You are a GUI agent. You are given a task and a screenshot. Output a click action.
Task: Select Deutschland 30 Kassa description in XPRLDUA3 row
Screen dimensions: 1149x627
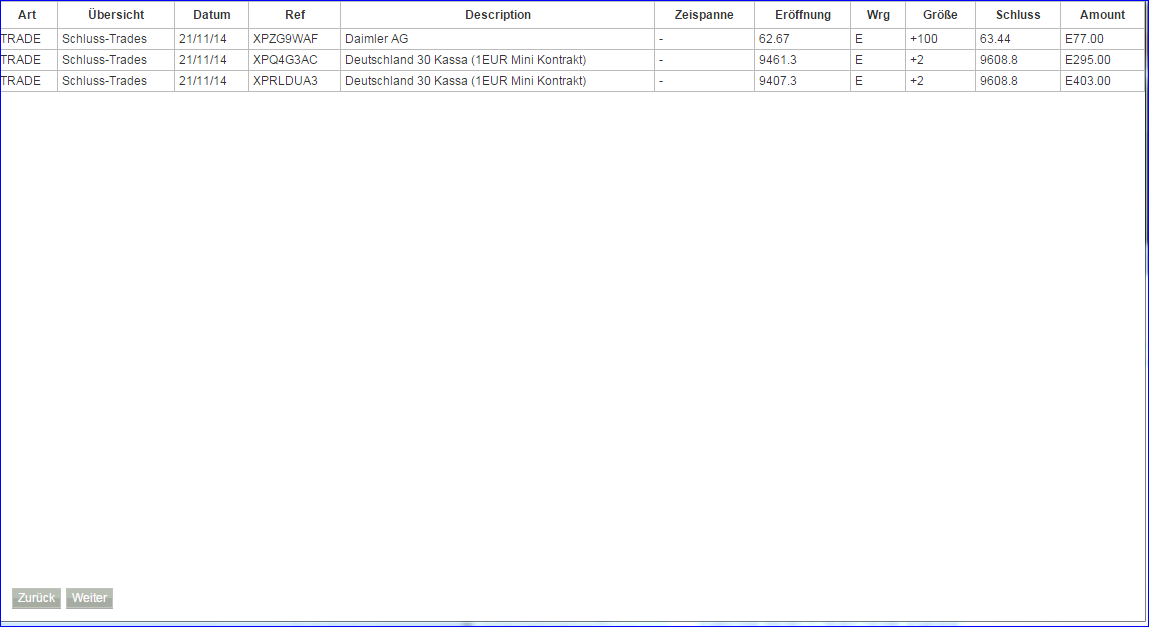(498, 81)
